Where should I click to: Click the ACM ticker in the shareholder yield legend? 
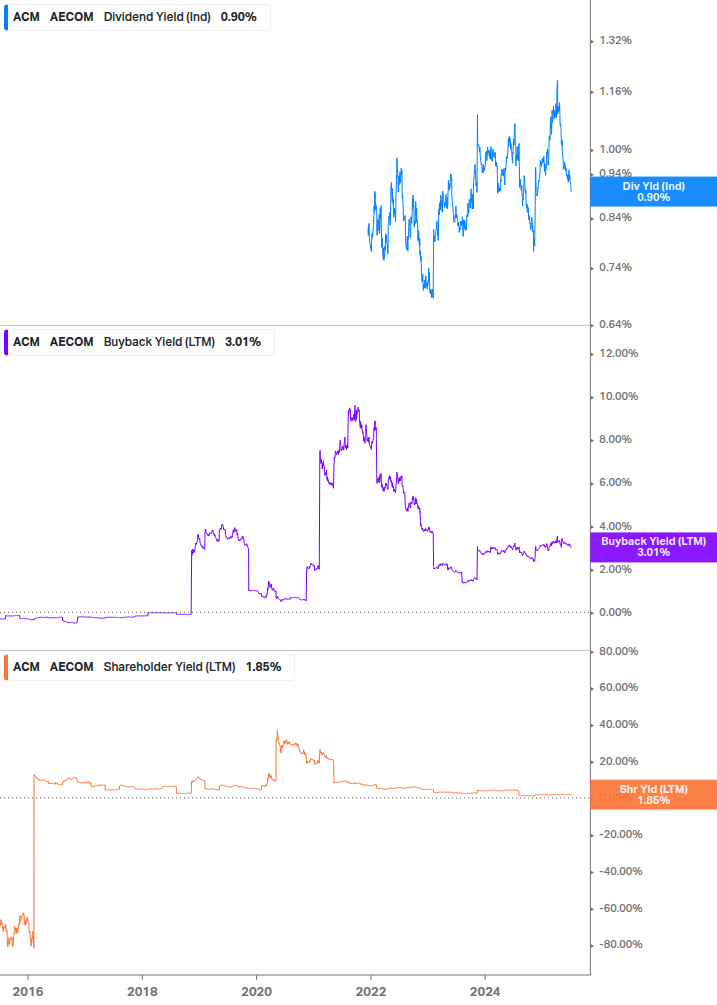(x=26, y=667)
